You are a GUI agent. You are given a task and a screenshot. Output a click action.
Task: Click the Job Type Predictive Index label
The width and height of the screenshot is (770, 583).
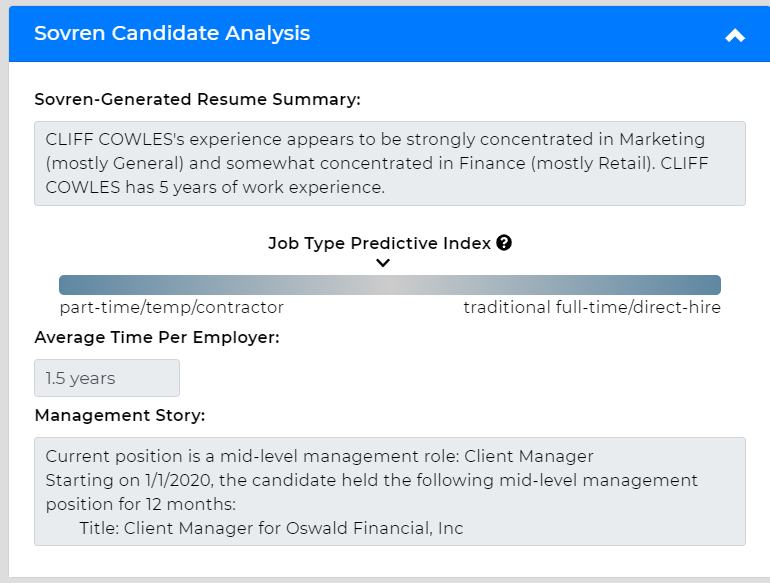379,243
